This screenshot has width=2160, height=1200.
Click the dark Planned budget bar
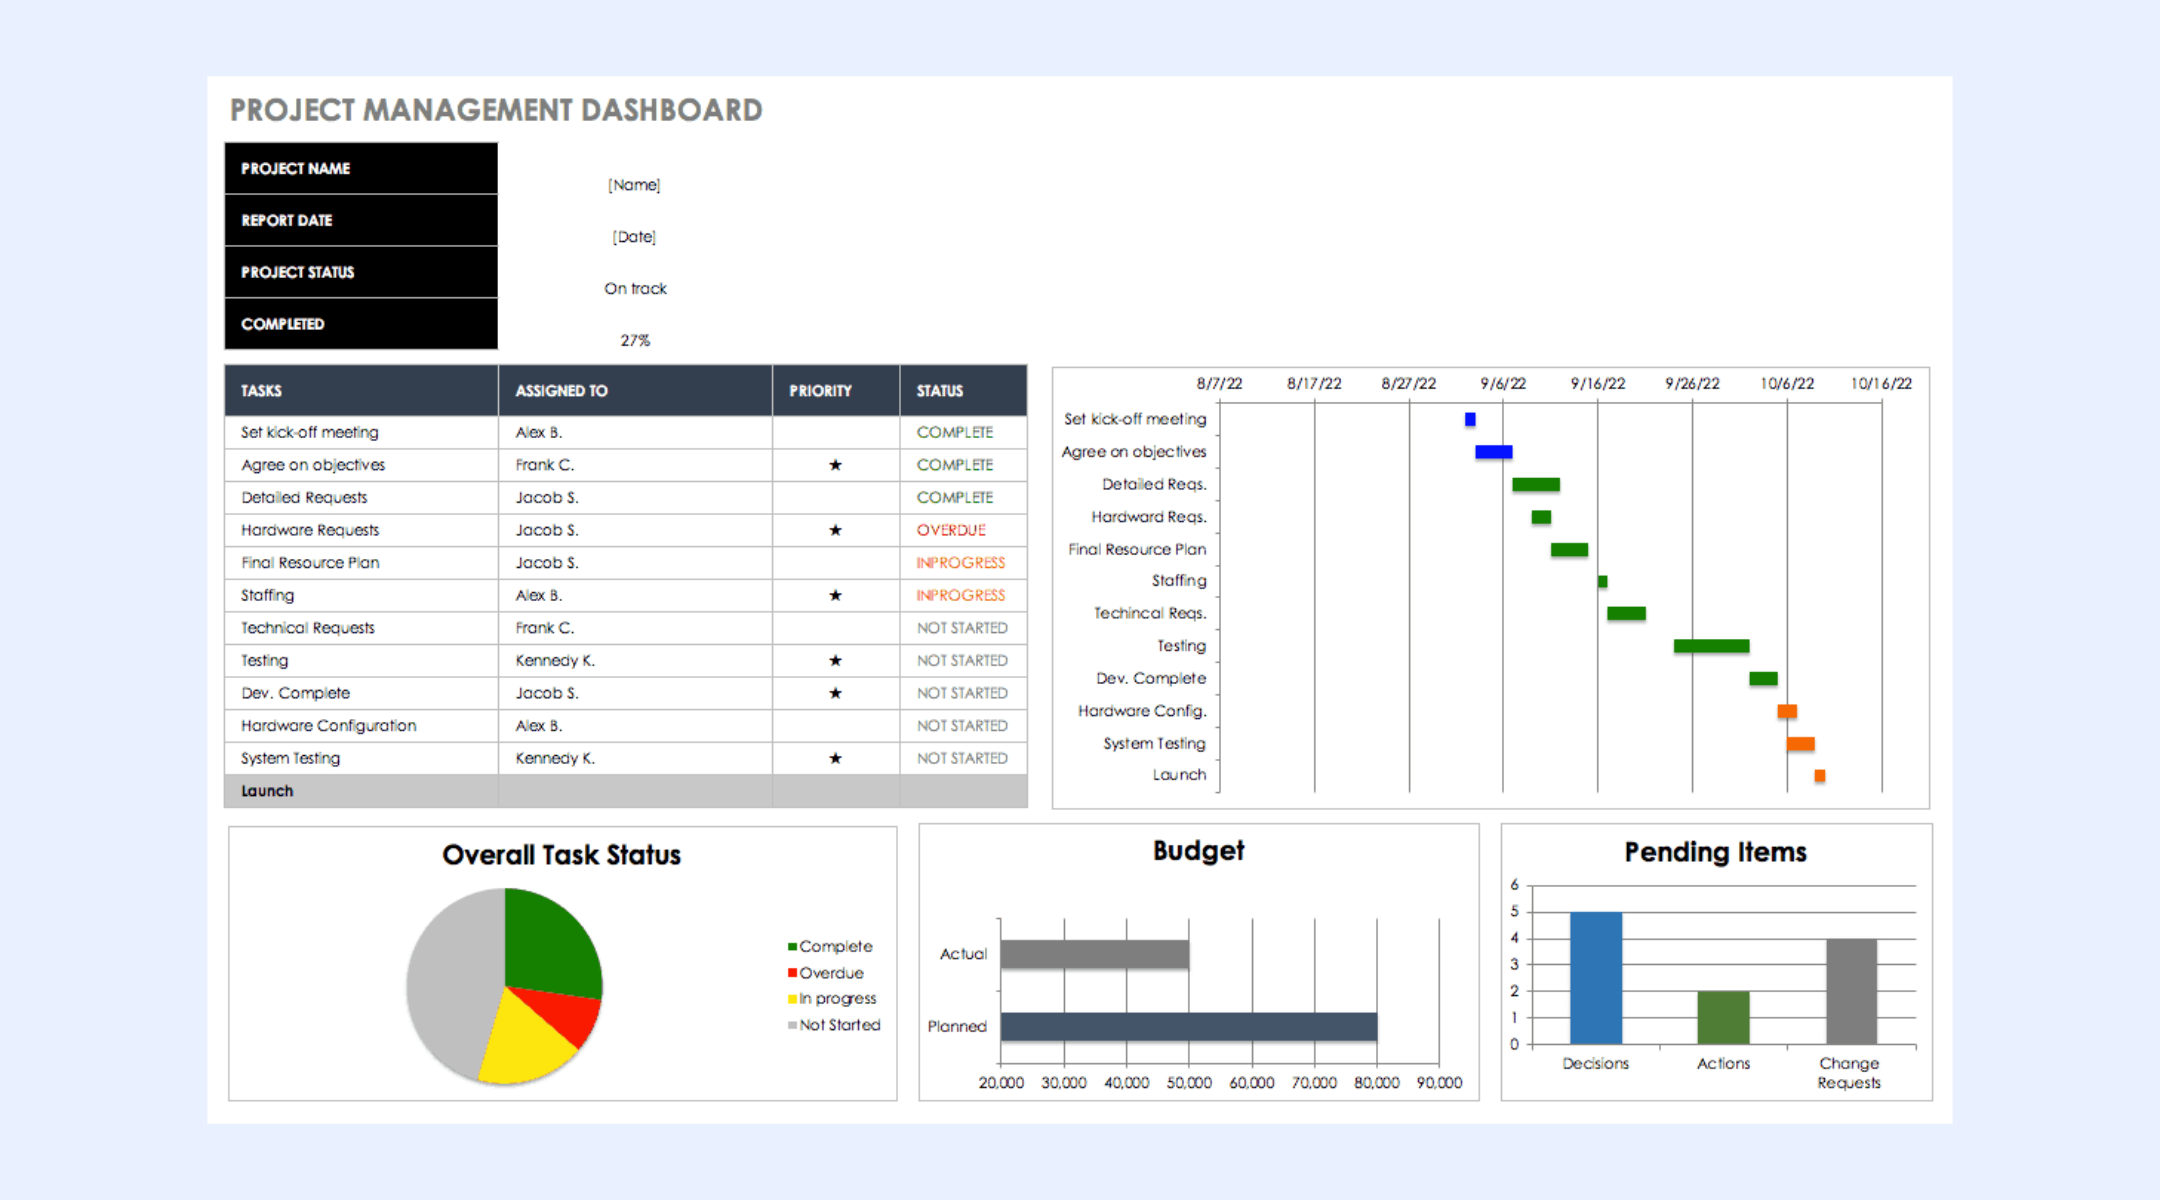[x=1189, y=1026]
